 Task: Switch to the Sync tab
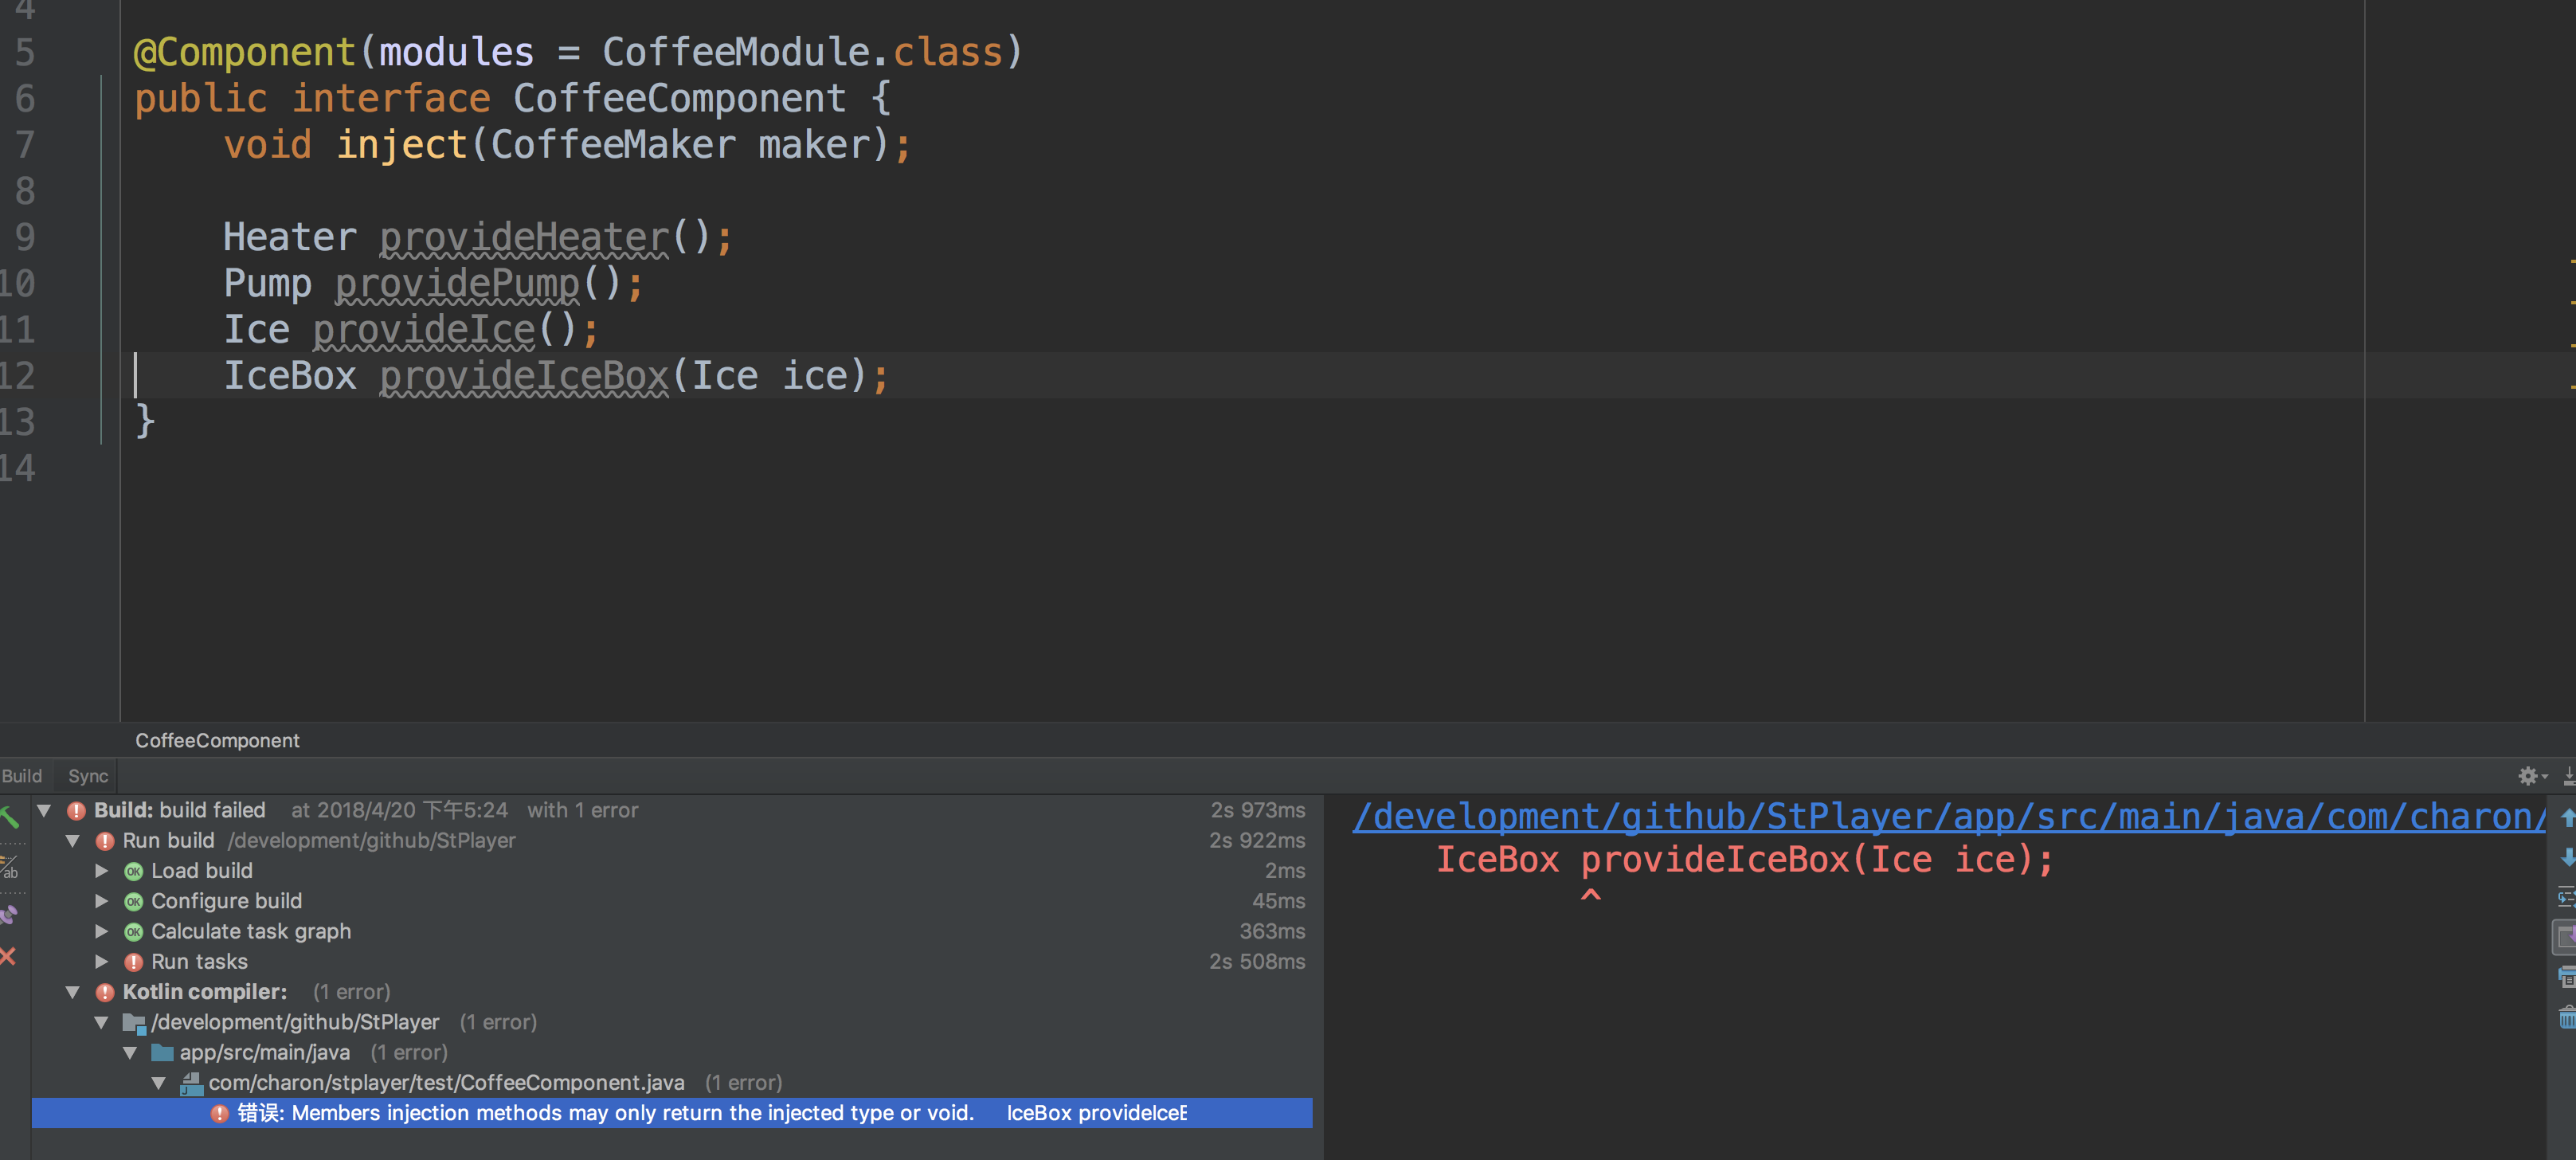point(88,776)
